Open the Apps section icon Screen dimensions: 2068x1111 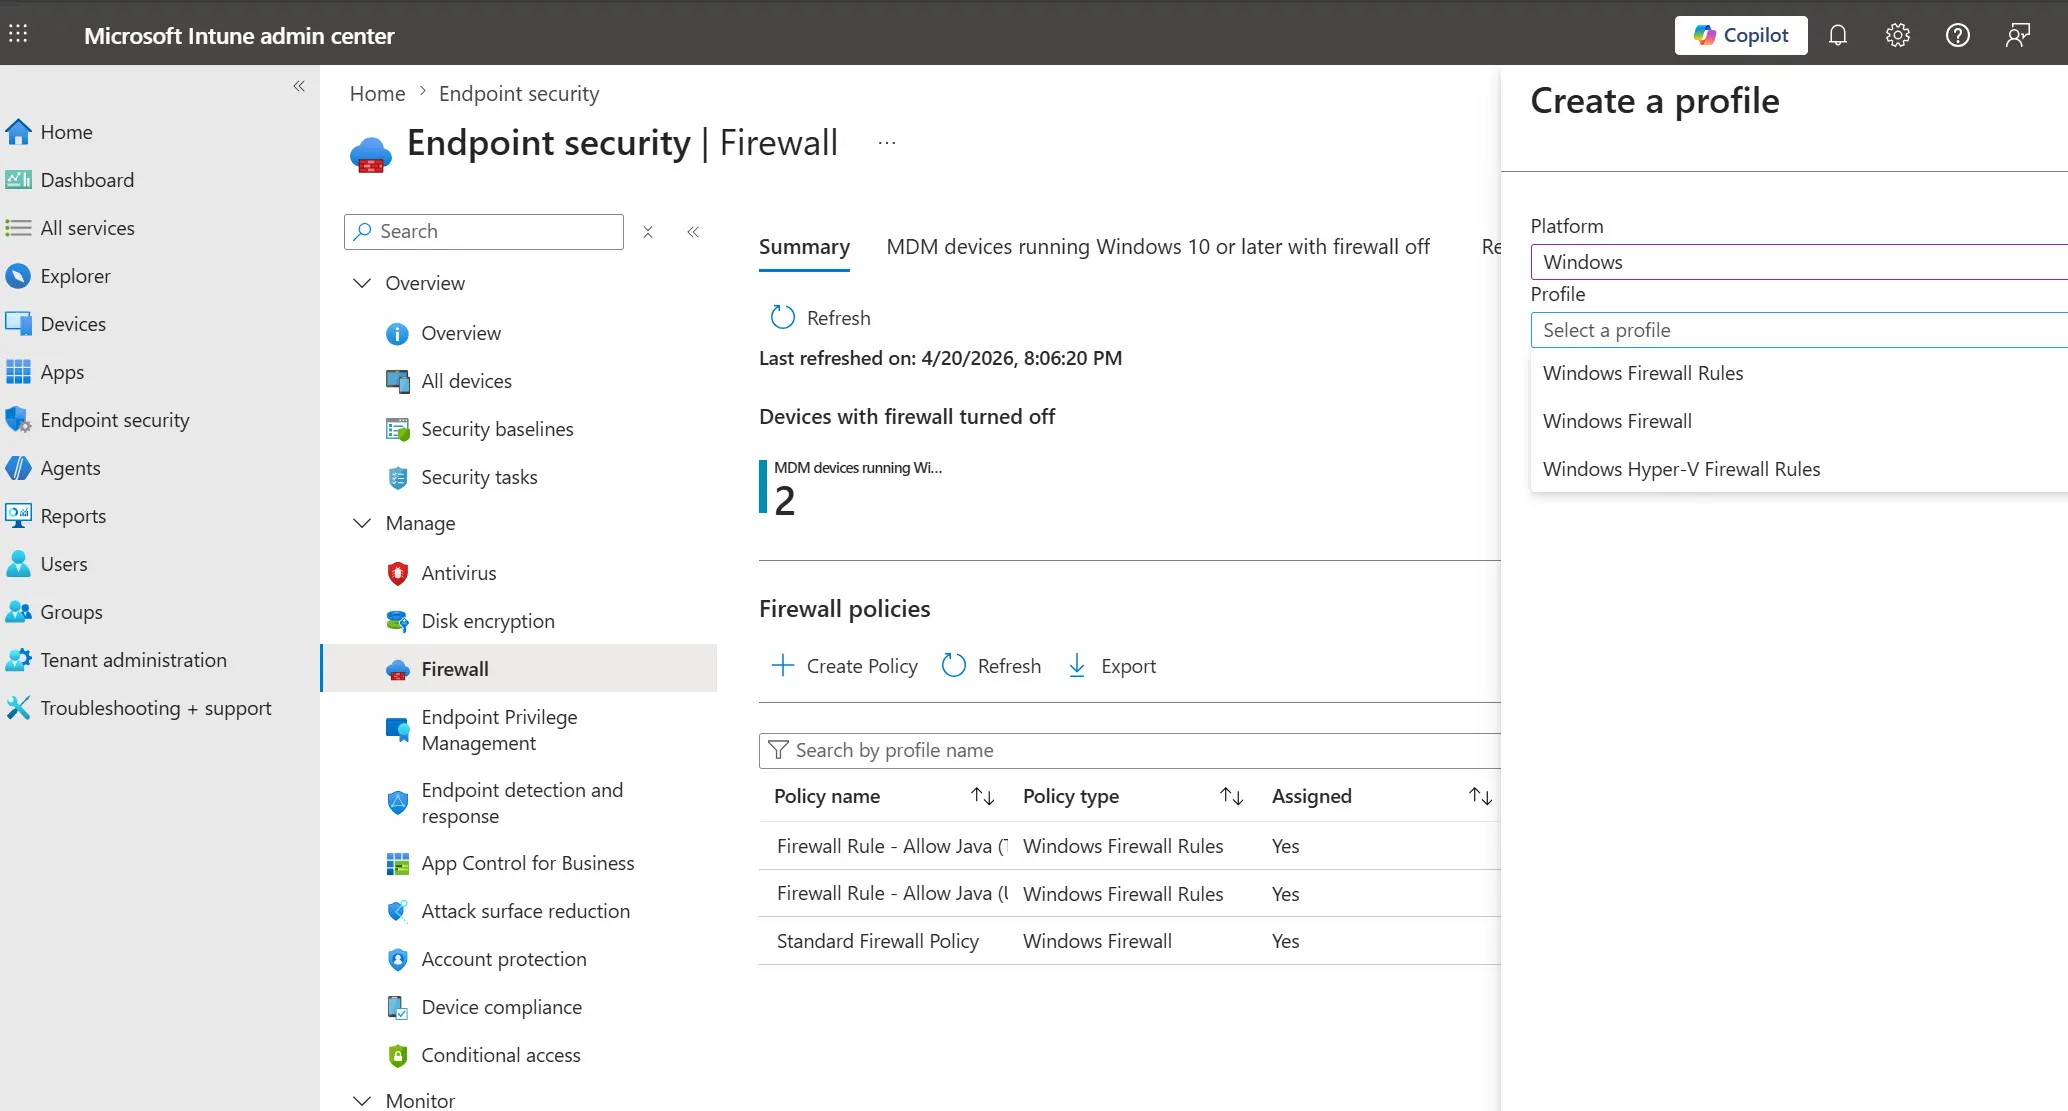coord(18,371)
